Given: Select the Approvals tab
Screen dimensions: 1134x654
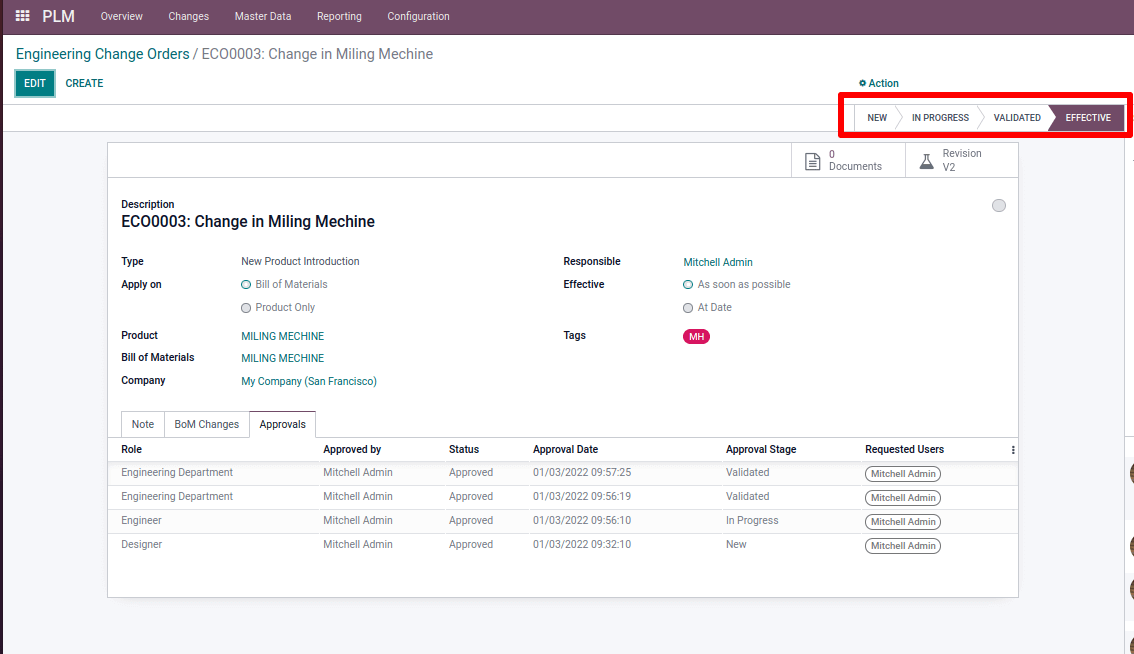Looking at the screenshot, I should click(283, 424).
